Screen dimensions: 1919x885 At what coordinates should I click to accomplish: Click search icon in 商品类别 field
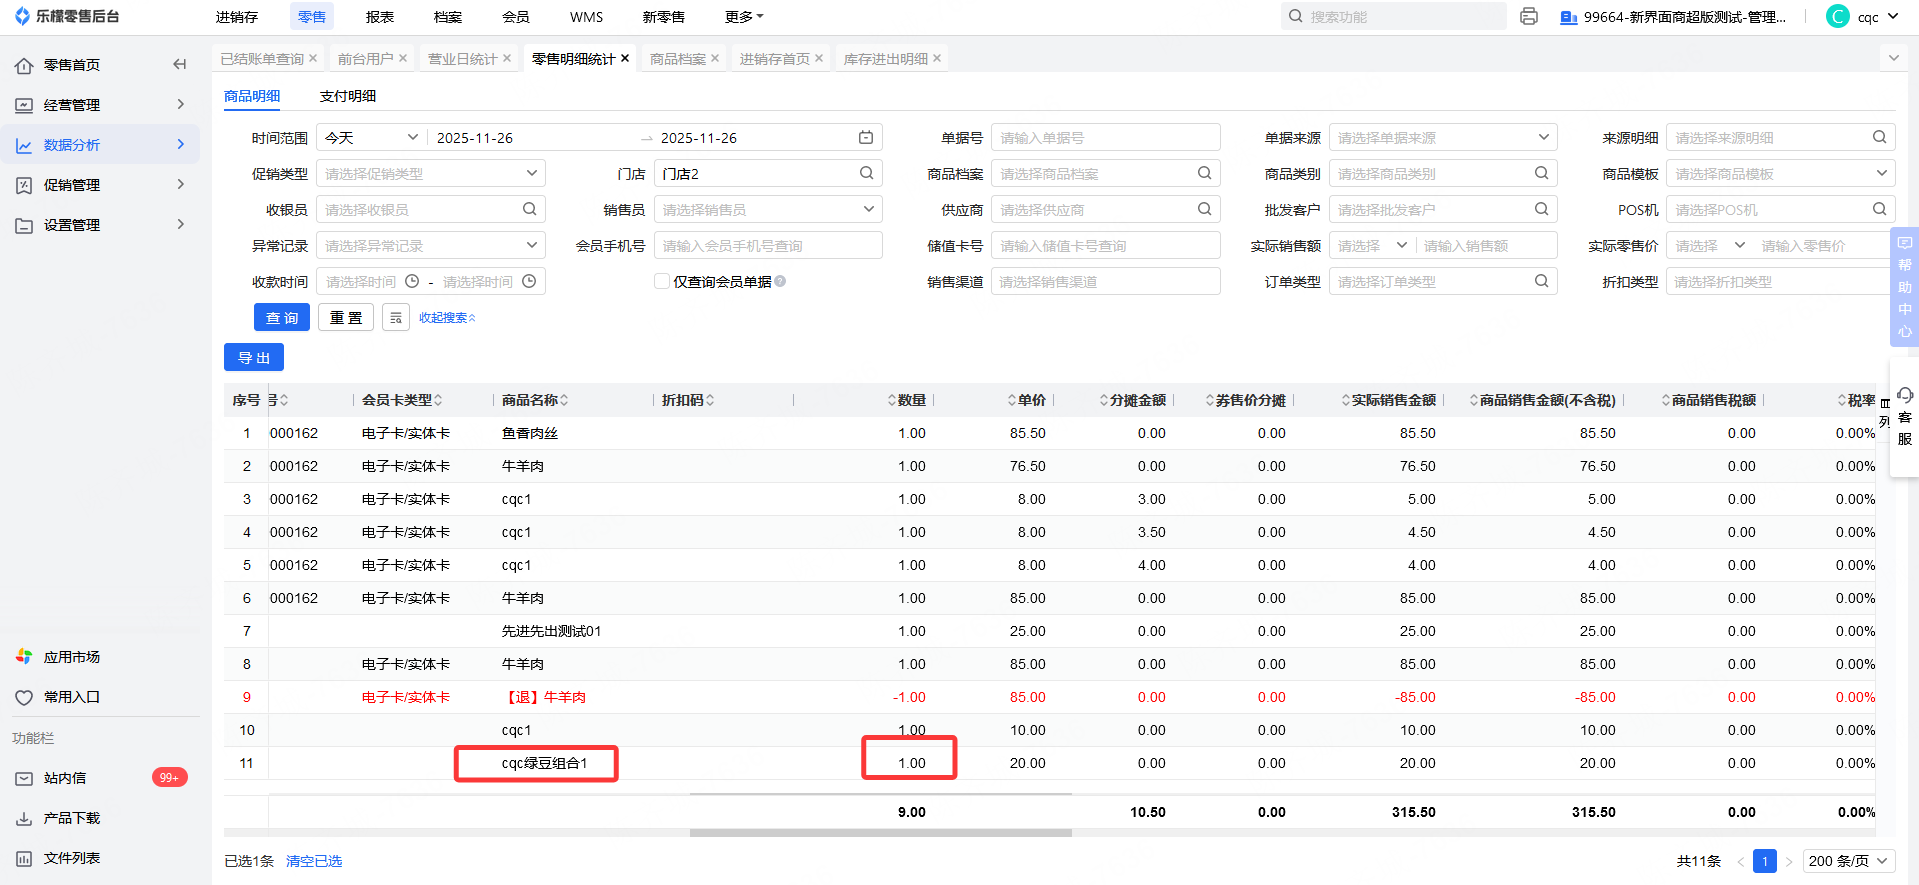click(x=1542, y=173)
